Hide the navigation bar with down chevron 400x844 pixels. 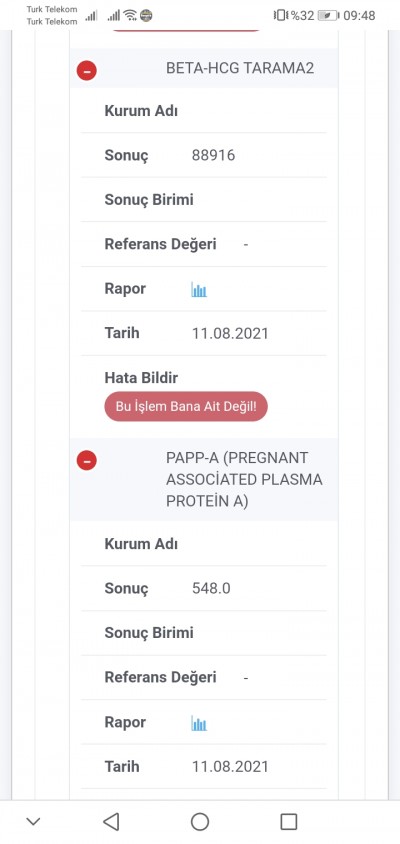click(33, 821)
